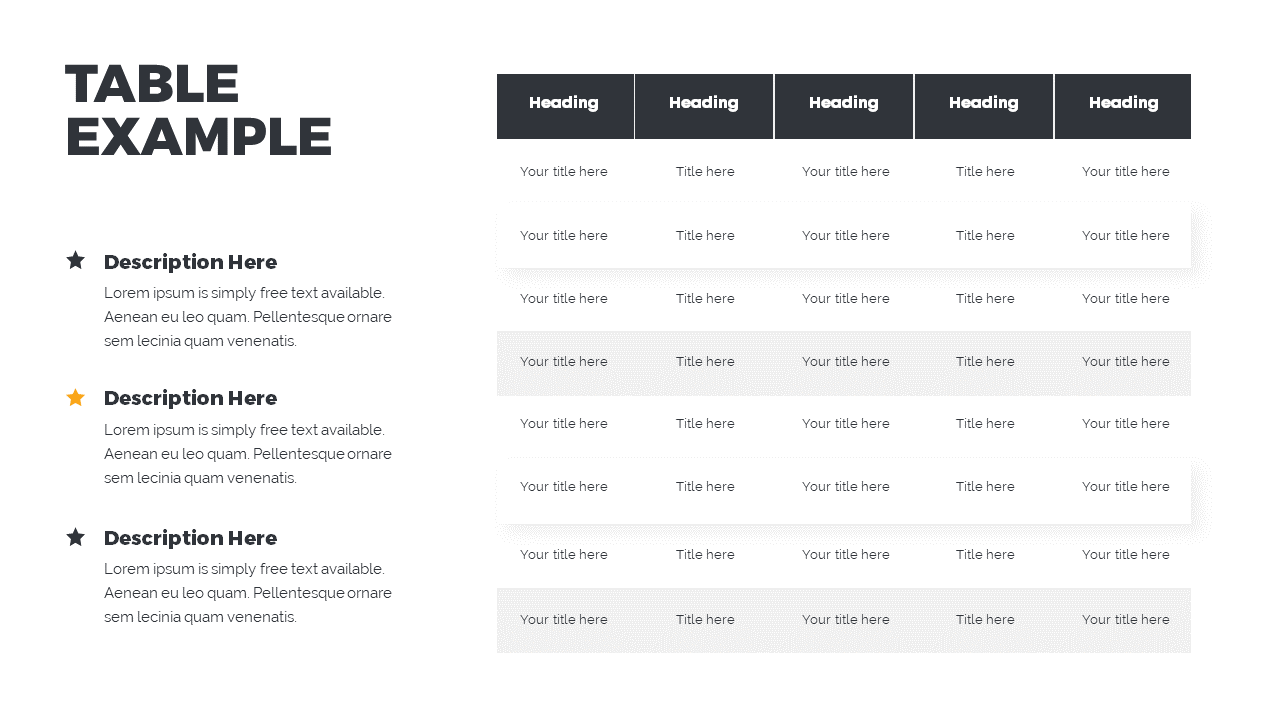
Task: Click the dark star beside the first description
Action: pos(76,261)
